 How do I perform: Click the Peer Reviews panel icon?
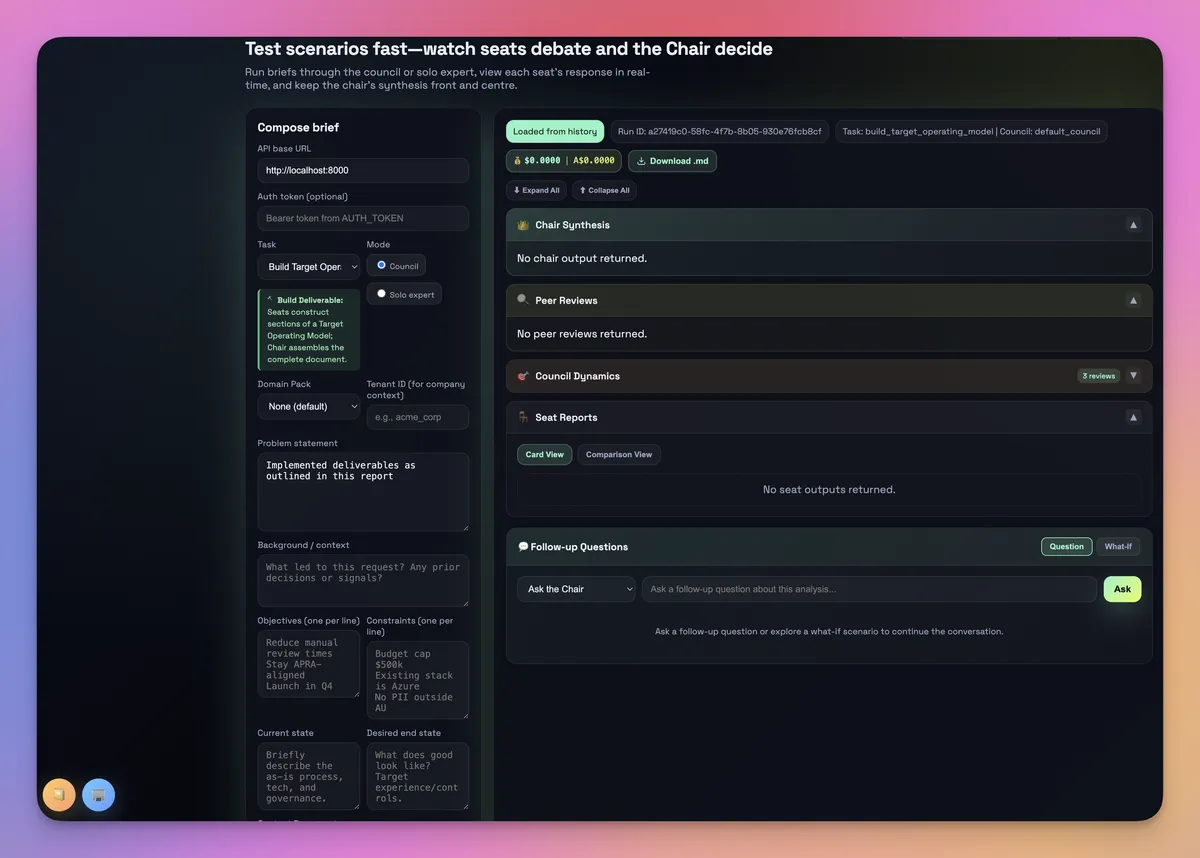(522, 299)
